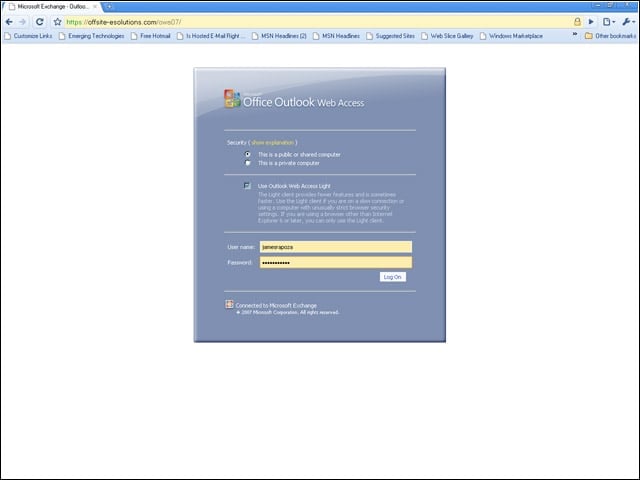
Task: Click the Log On button
Action: click(393, 277)
